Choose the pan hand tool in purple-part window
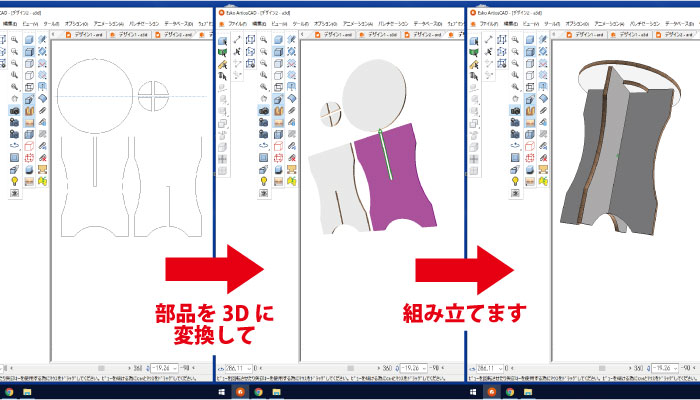Image resolution: width=700 pixels, height=400 pixels. click(264, 98)
